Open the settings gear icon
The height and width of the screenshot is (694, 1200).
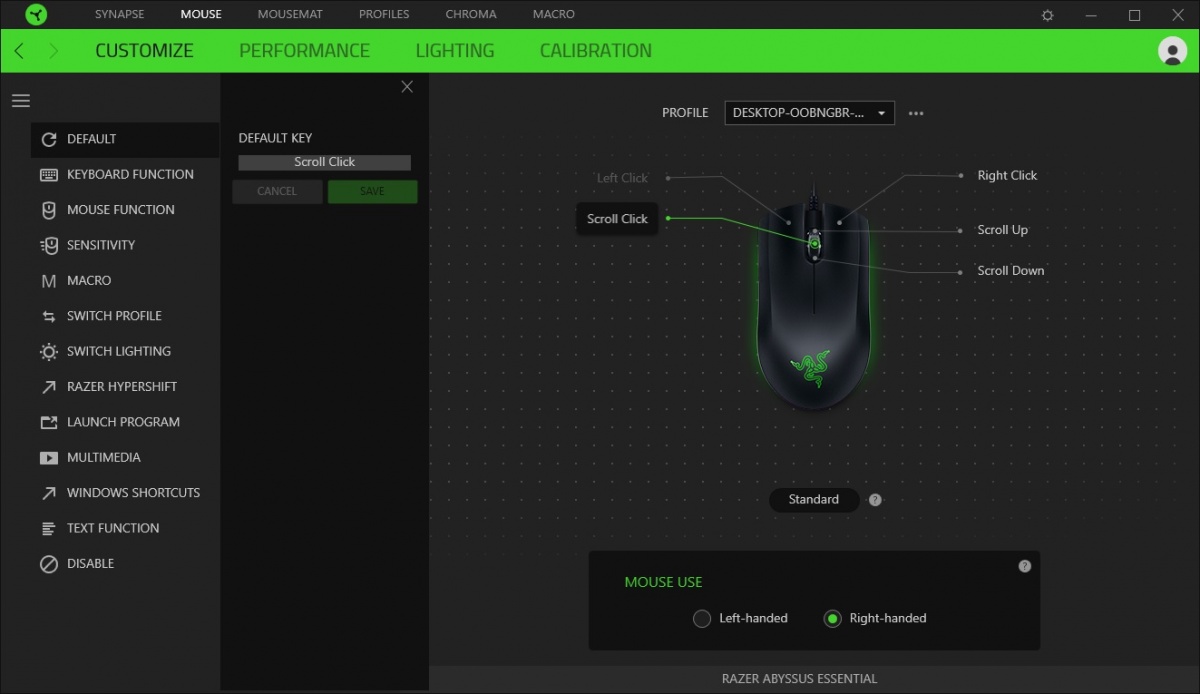(x=1047, y=15)
